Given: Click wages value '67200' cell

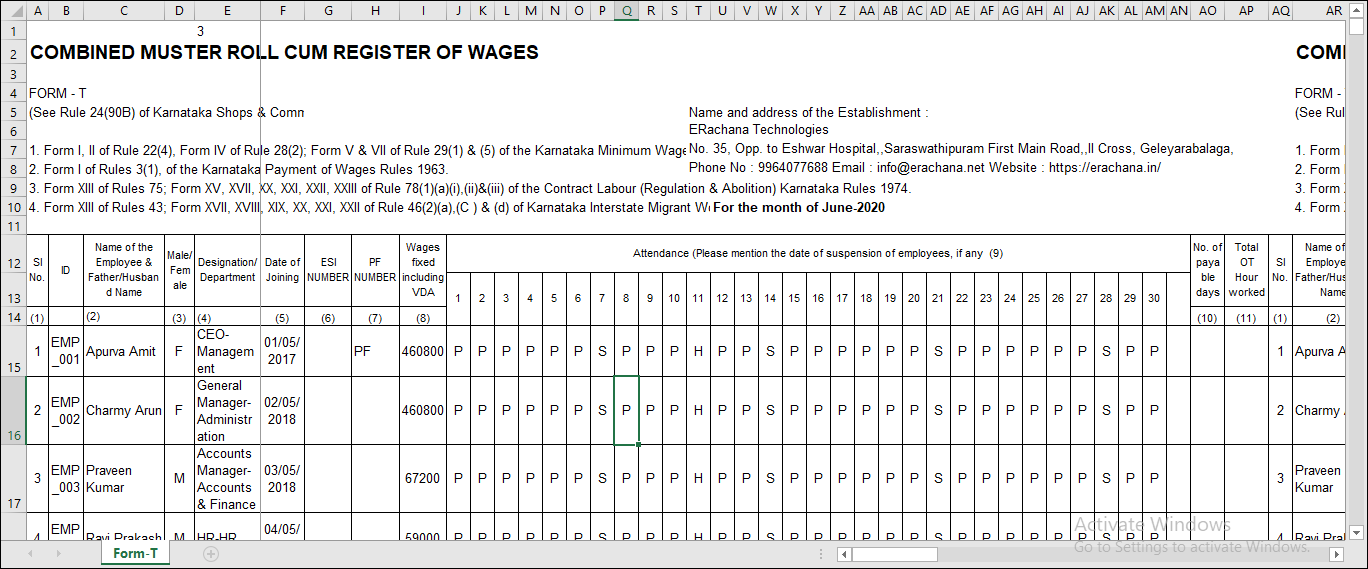Looking at the screenshot, I should tap(423, 478).
